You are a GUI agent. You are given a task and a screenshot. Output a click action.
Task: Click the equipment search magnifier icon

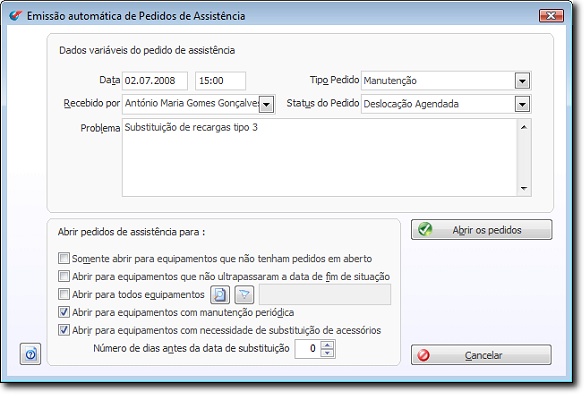pos(220,295)
